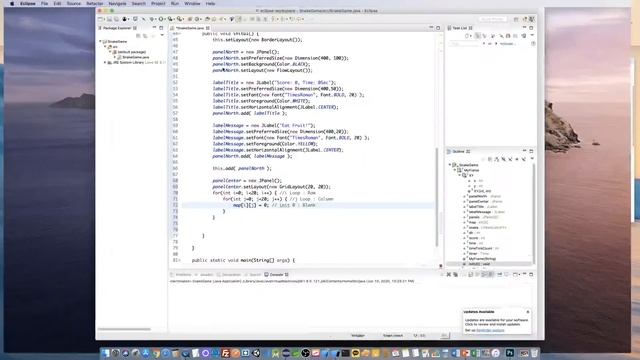Screen dimensions: 640x360
Task: Select the Package Explorer tab
Action: click(117, 28)
